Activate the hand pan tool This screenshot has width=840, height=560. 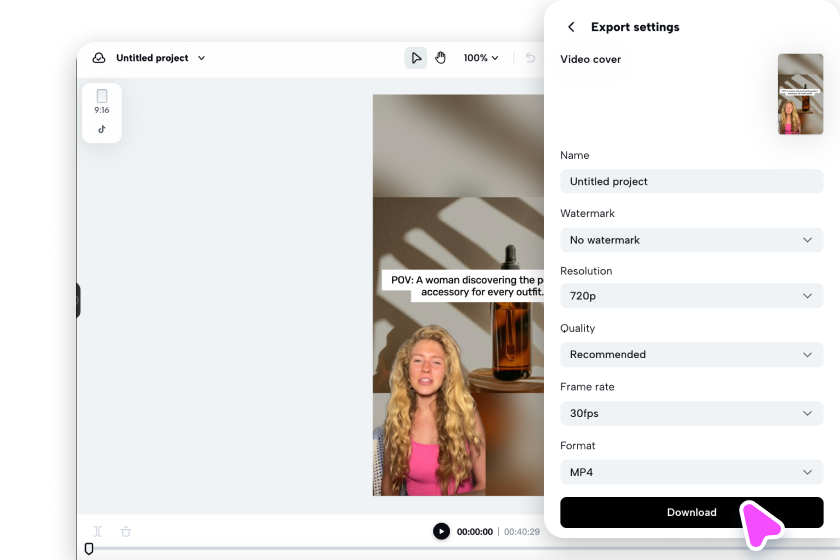point(440,58)
